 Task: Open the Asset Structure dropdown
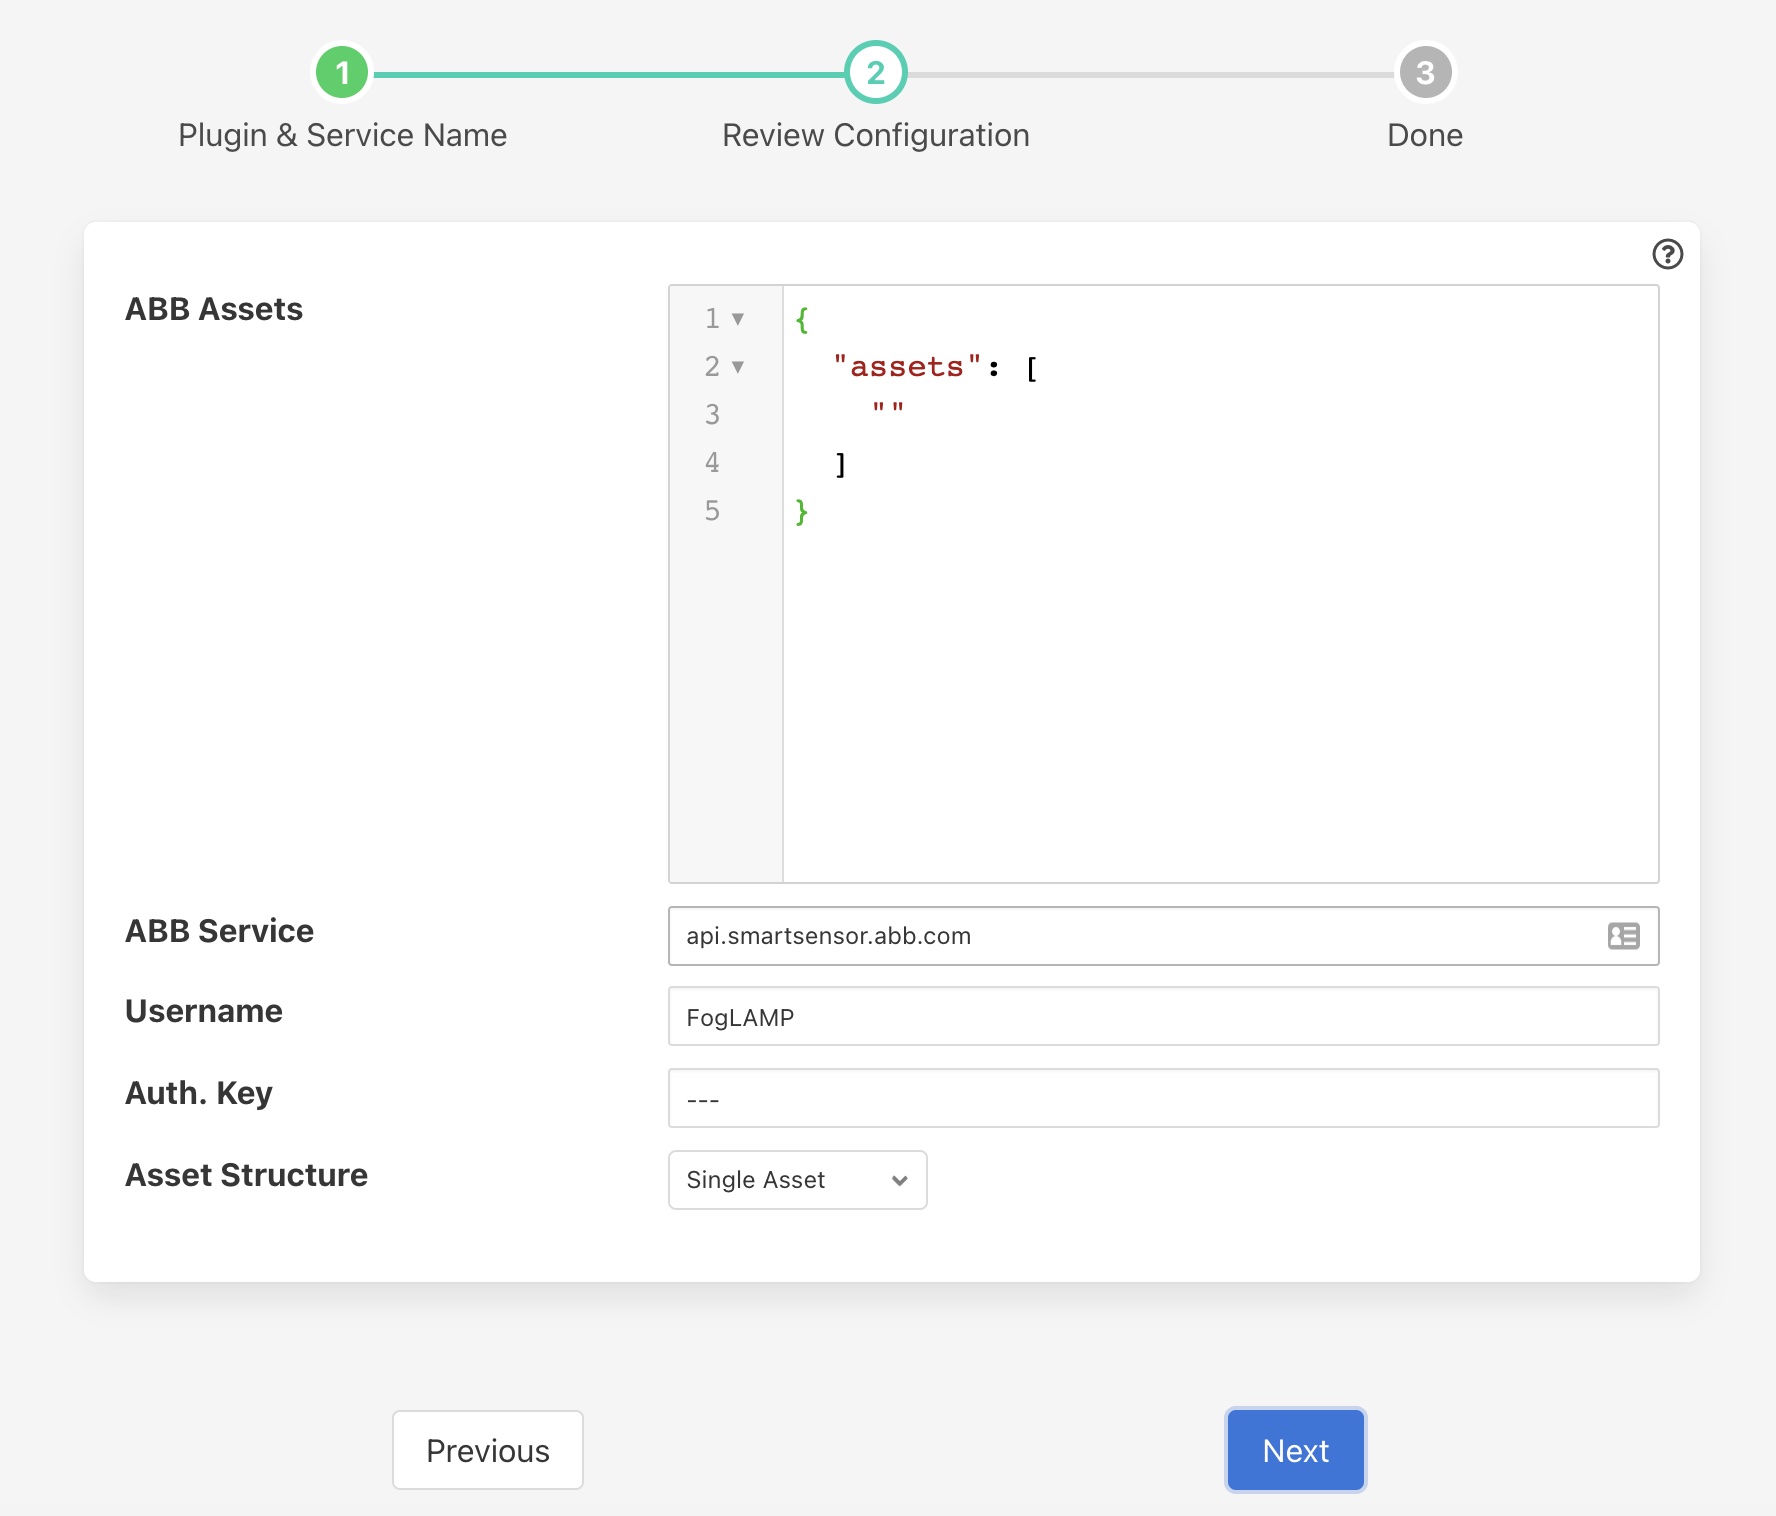click(x=797, y=1180)
